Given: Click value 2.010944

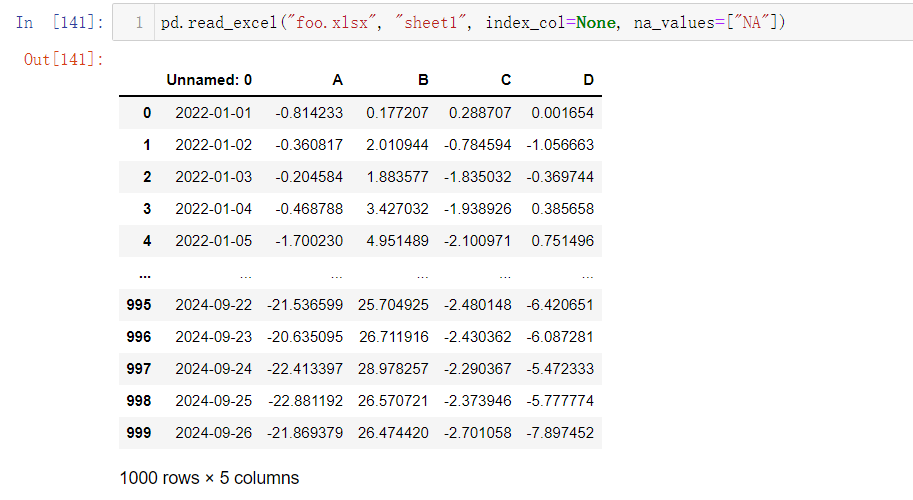Looking at the screenshot, I should point(397,145).
